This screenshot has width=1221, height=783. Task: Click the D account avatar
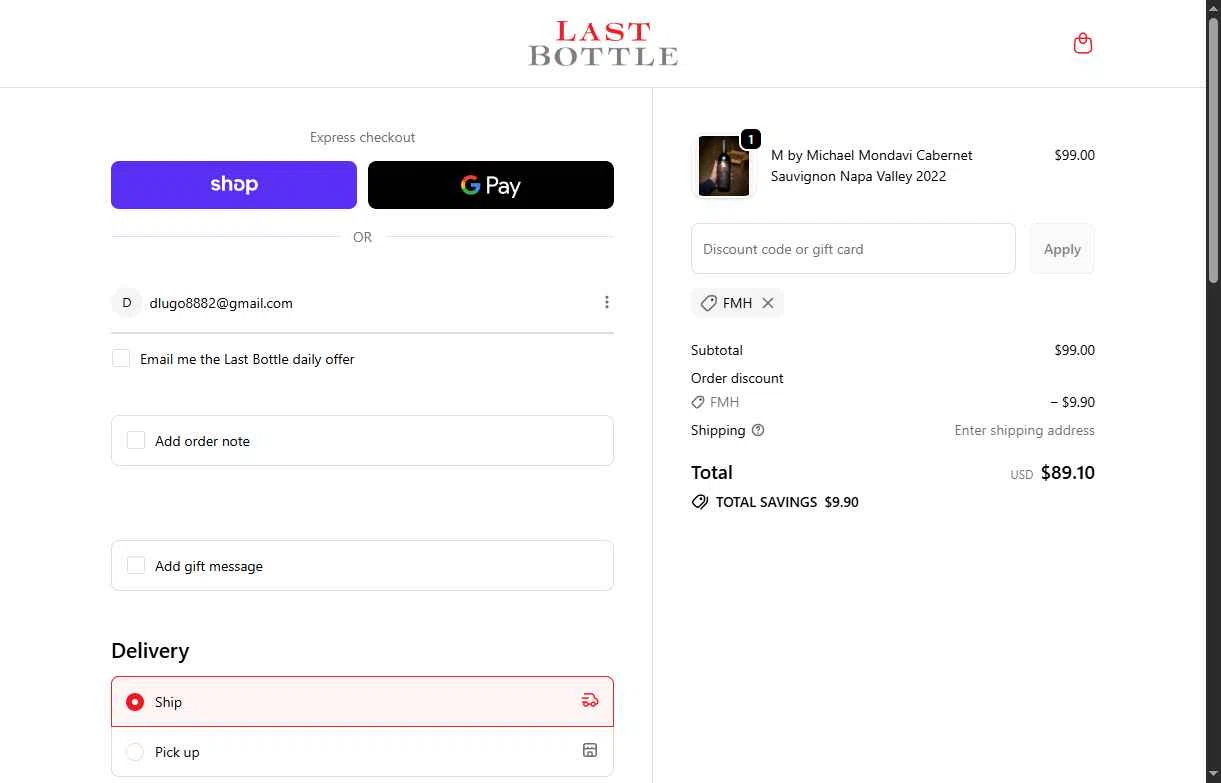click(126, 302)
